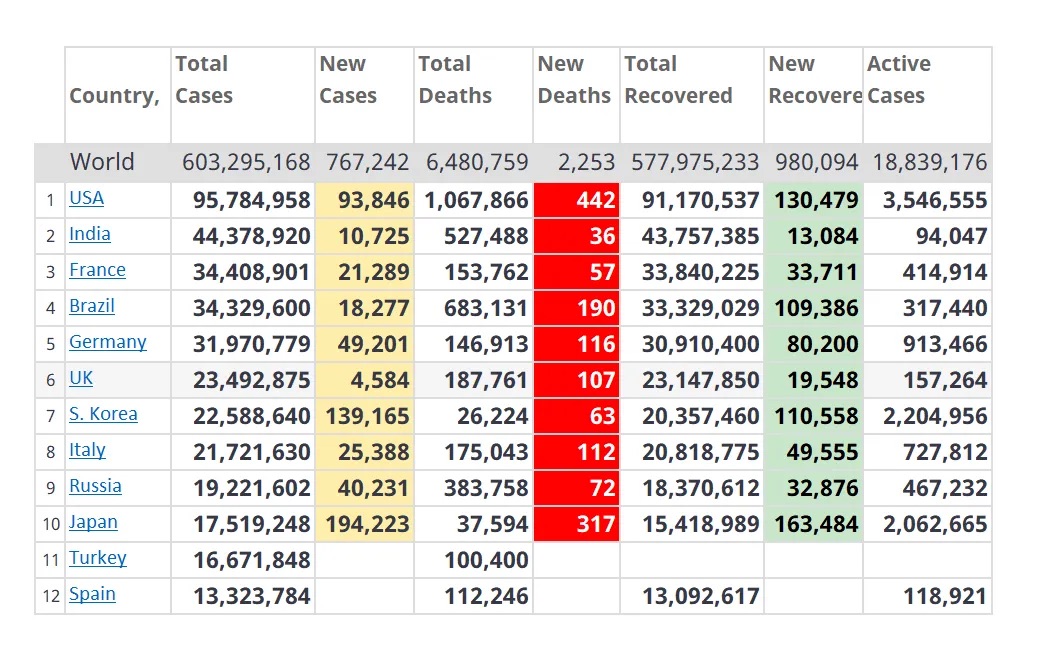The width and height of the screenshot is (1037, 661).
Task: Select USA new deaths cell 442
Action: (x=577, y=200)
